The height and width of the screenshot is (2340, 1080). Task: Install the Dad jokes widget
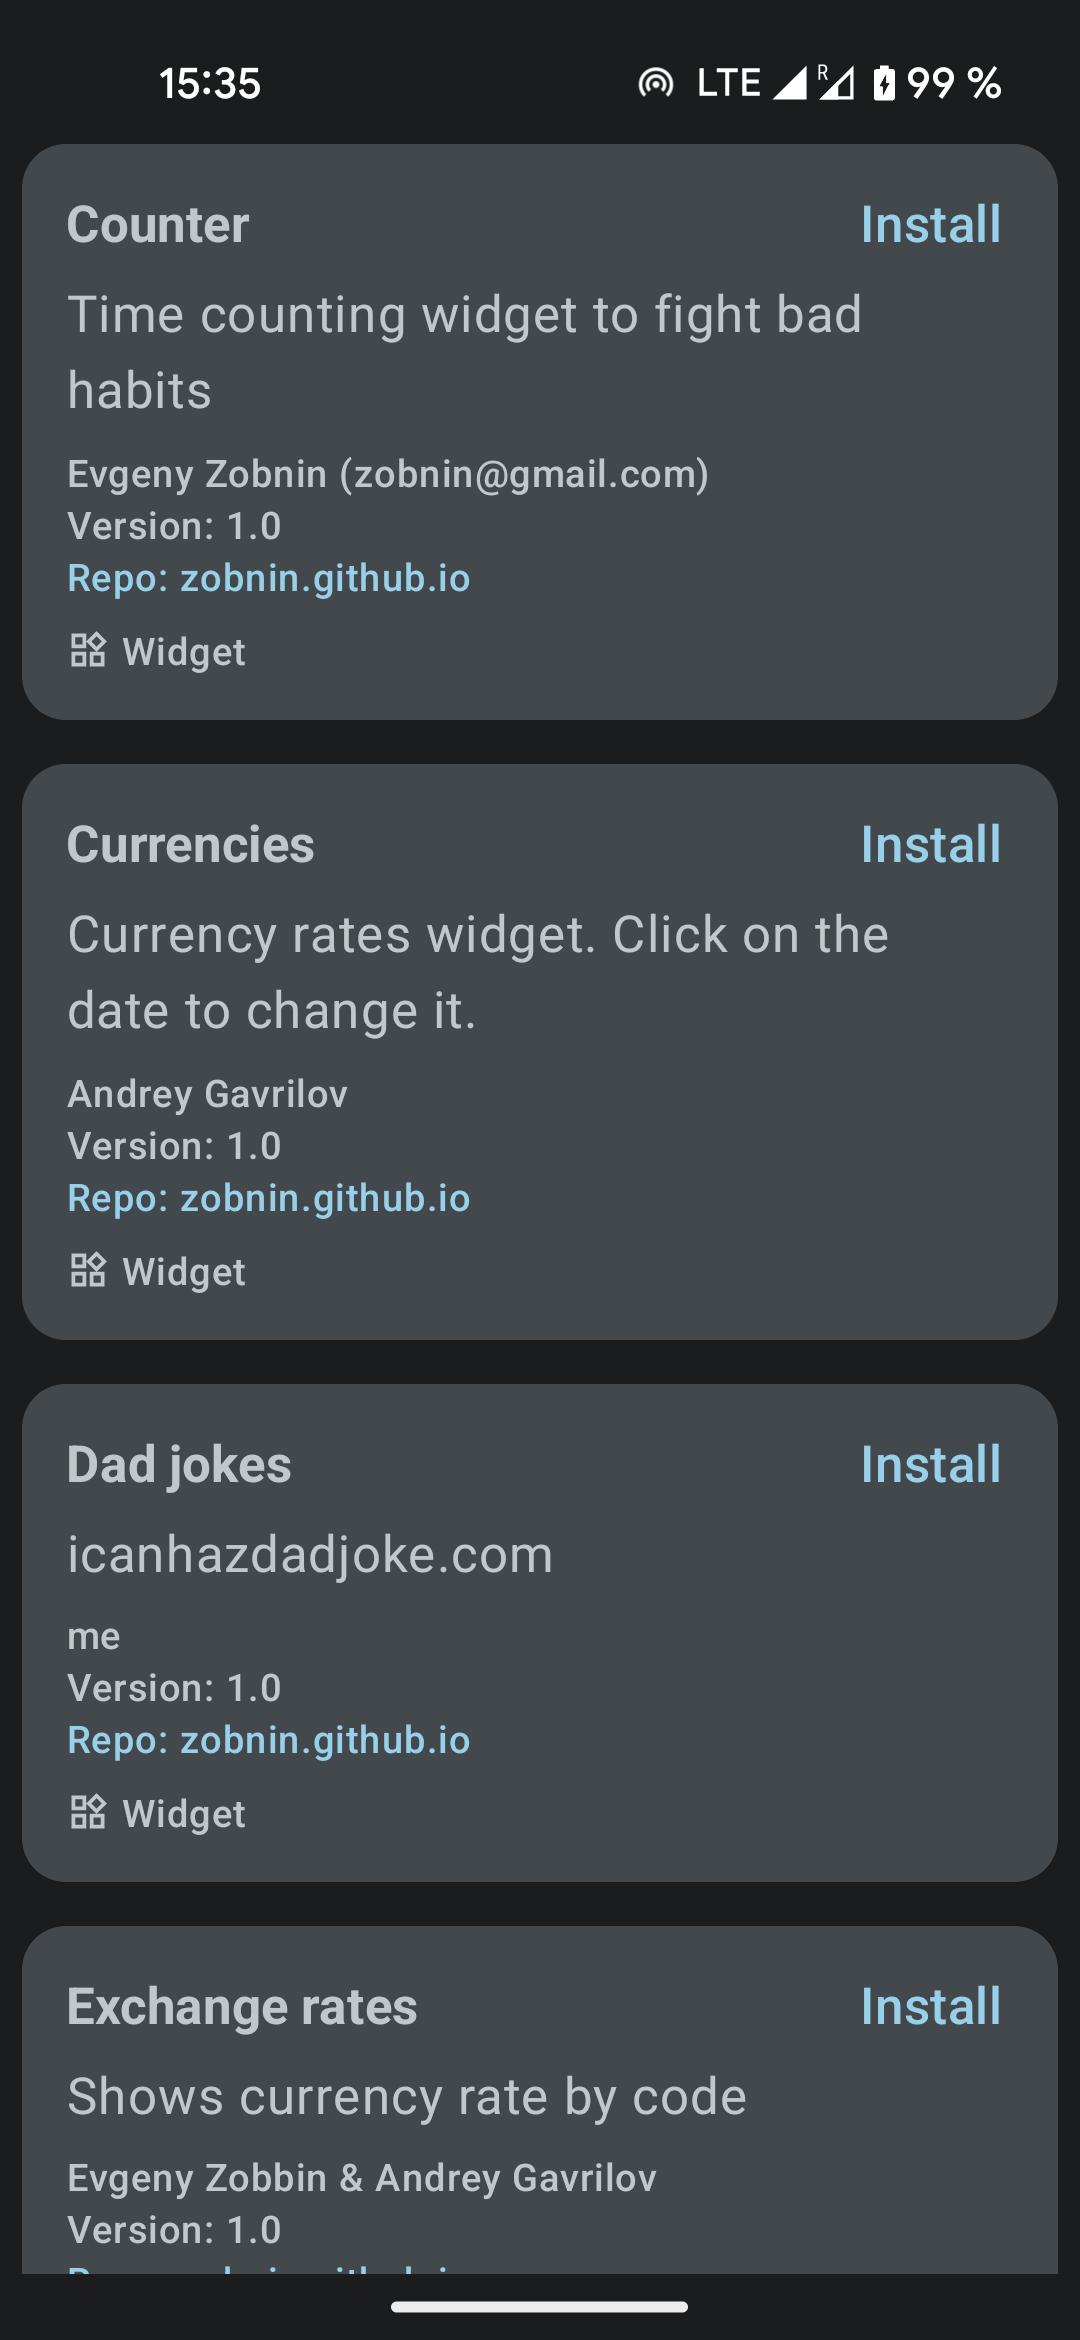click(930, 1464)
